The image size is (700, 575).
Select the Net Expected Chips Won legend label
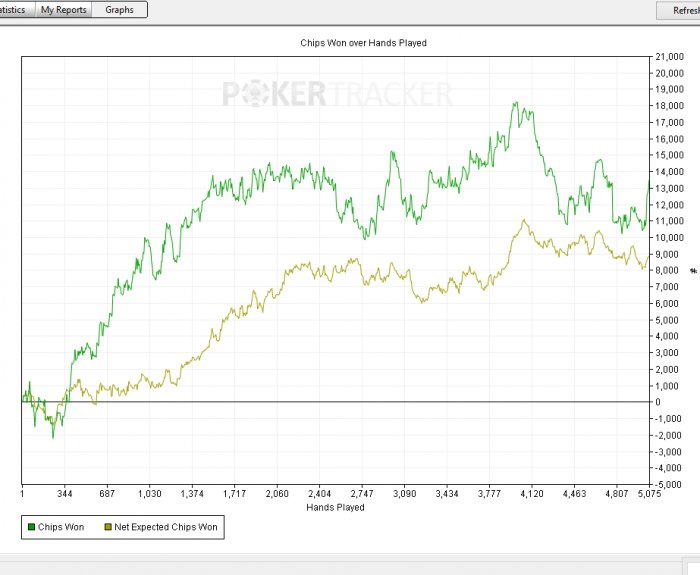pyautogui.click(x=166, y=527)
